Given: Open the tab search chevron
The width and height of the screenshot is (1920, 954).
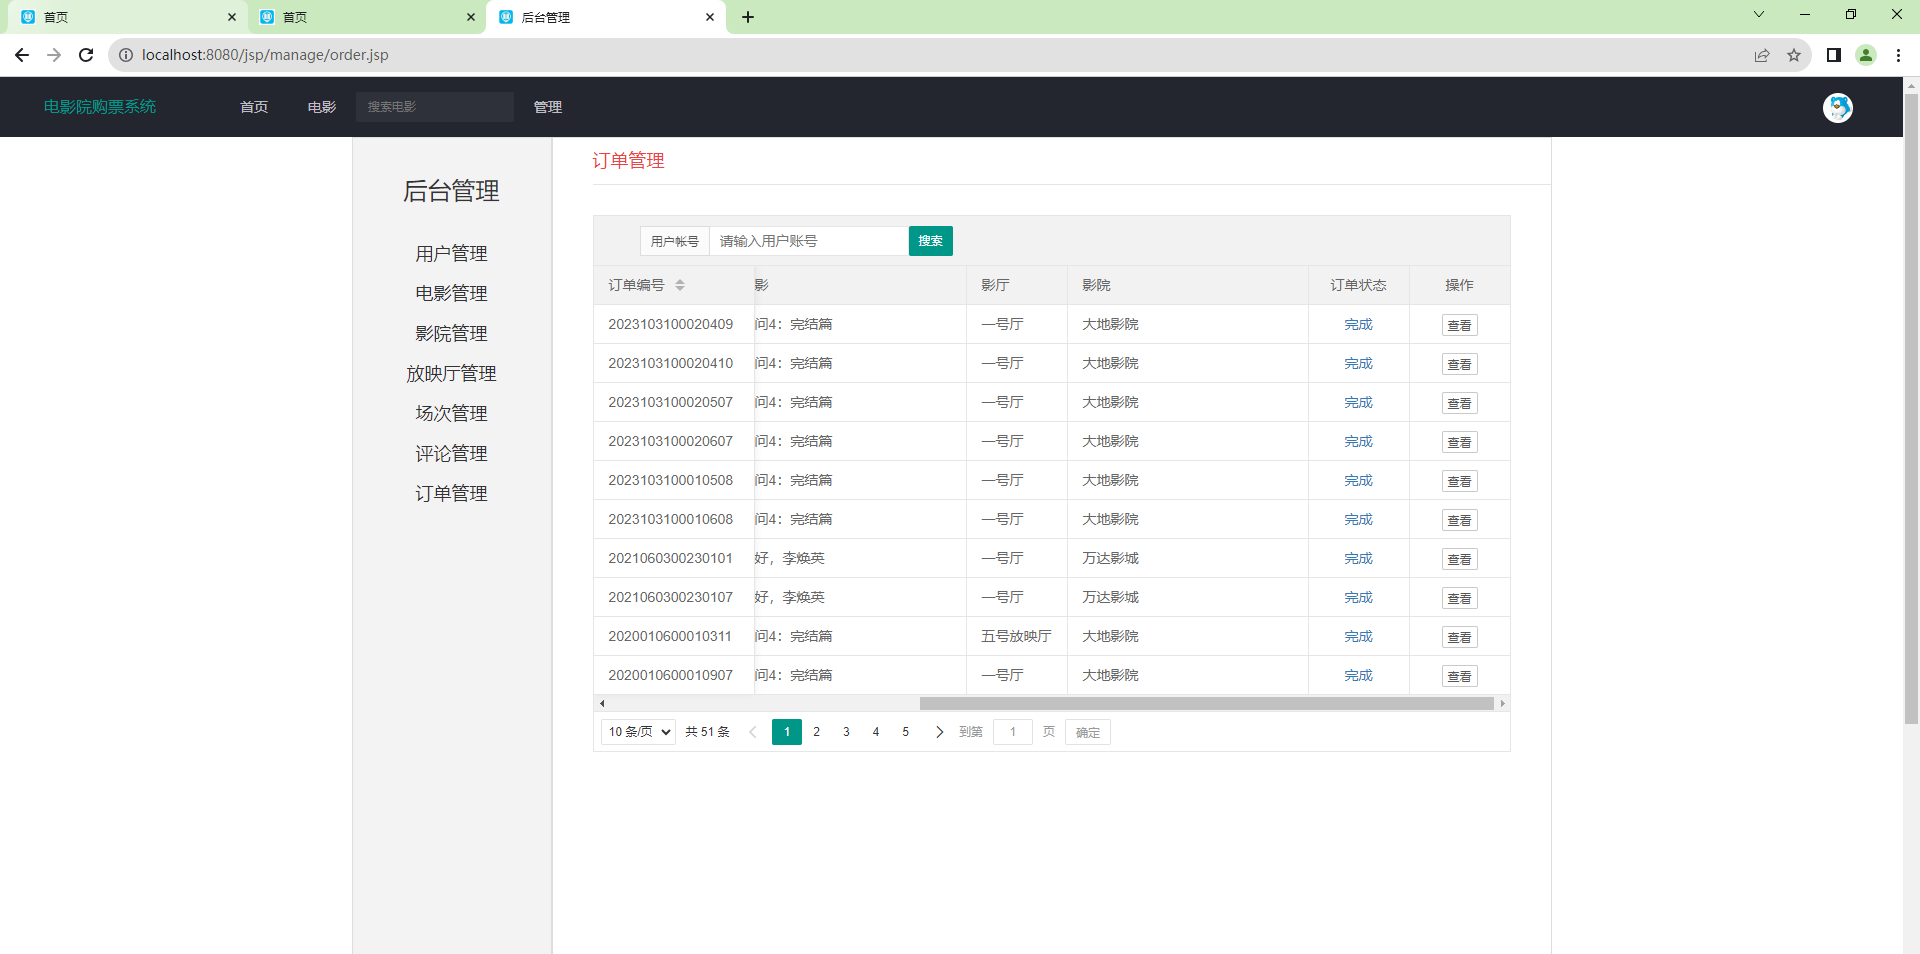Looking at the screenshot, I should click(1759, 14).
